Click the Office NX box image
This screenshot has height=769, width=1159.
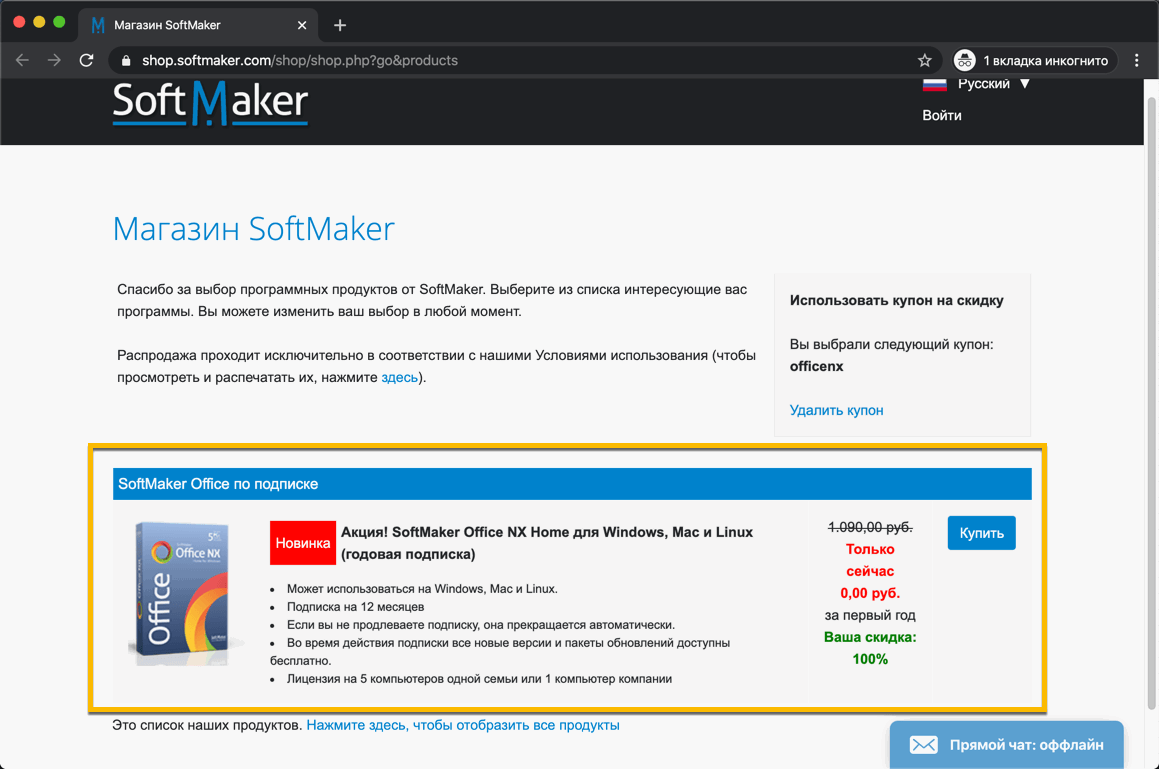(183, 594)
